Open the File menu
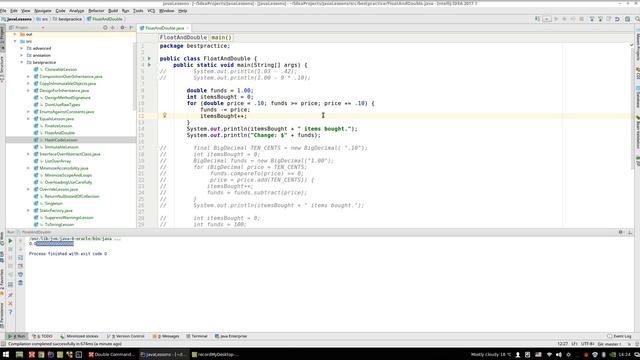Screen dimensions: 640x360 click(3, 11)
